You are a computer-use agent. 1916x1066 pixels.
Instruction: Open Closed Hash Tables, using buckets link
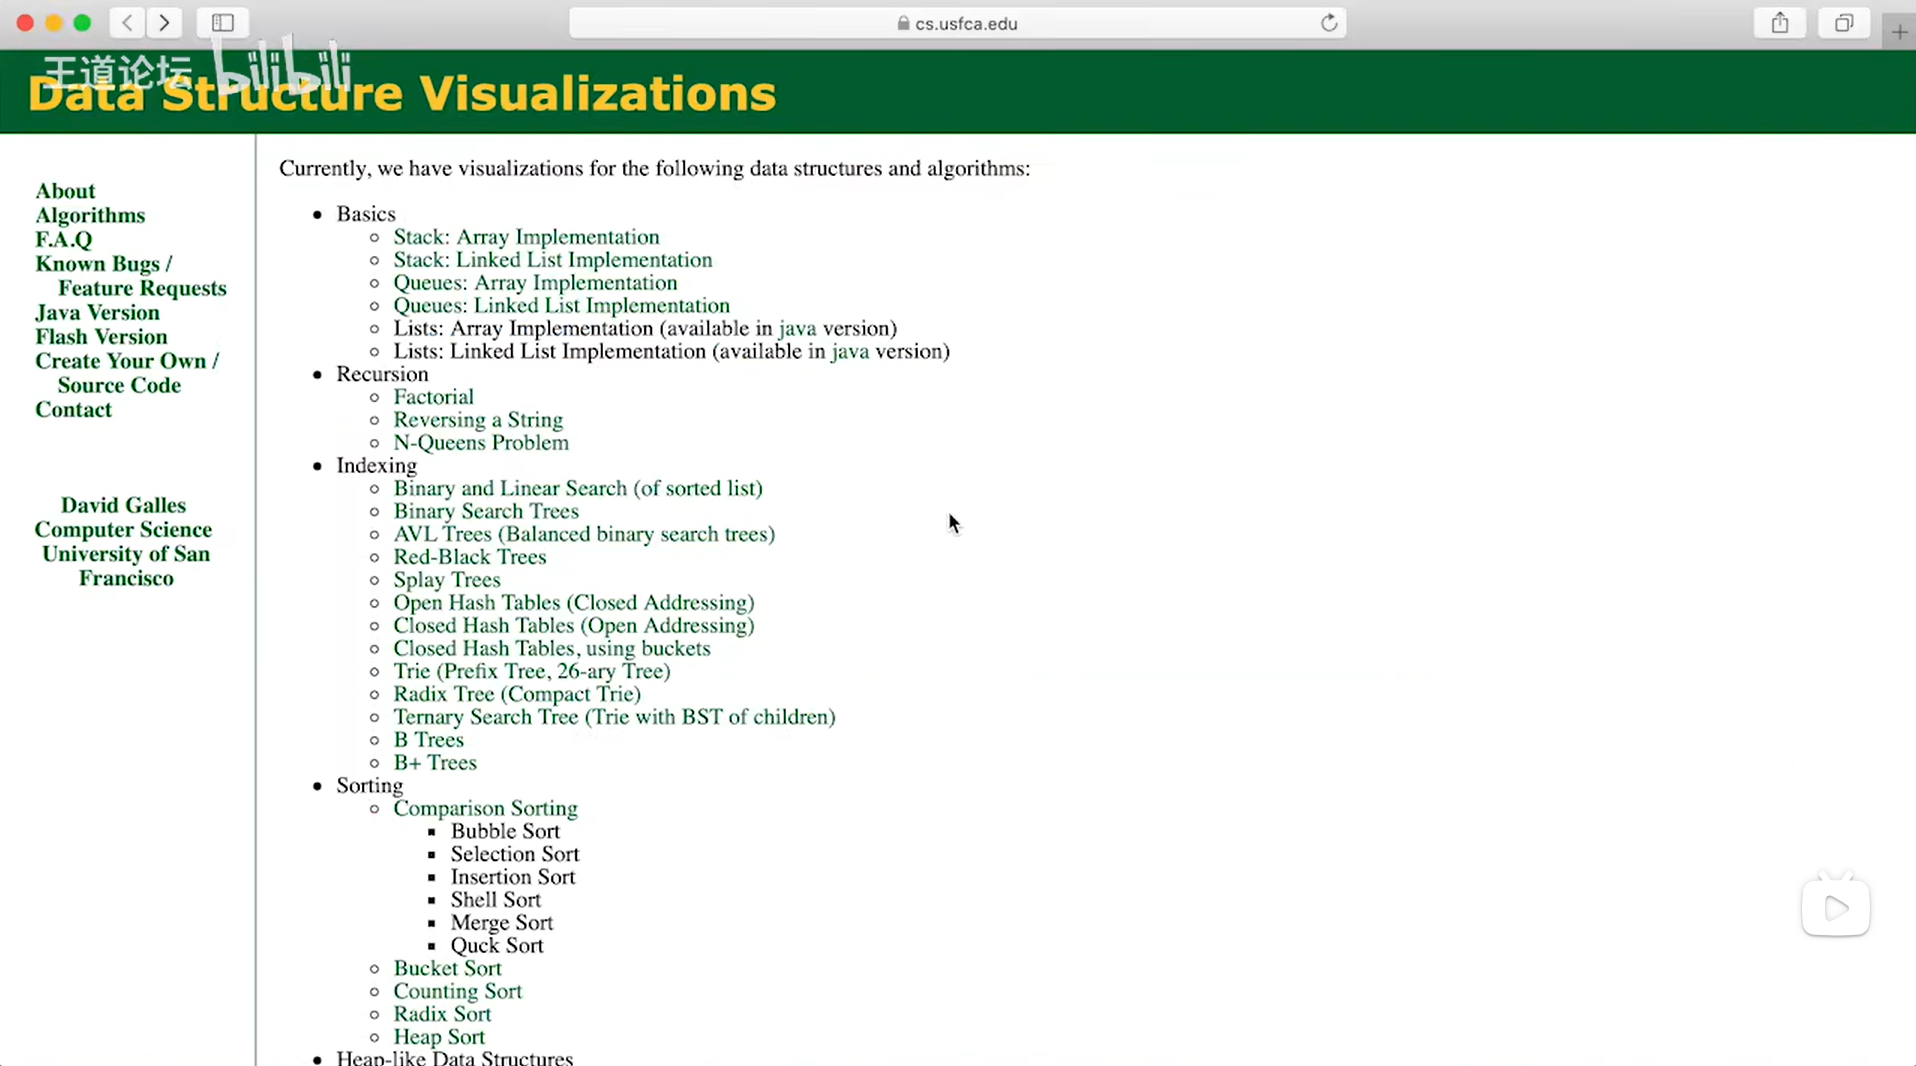(x=552, y=650)
